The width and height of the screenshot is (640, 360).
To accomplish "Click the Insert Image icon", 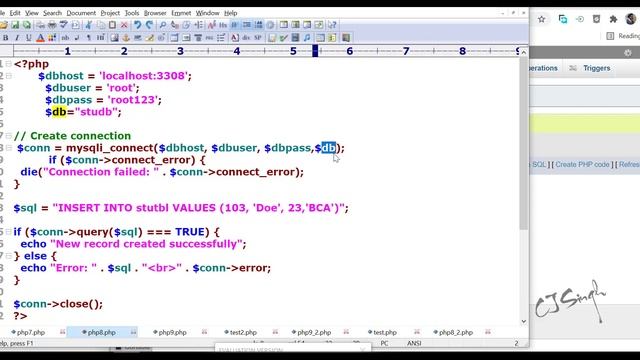I will 114,38.
